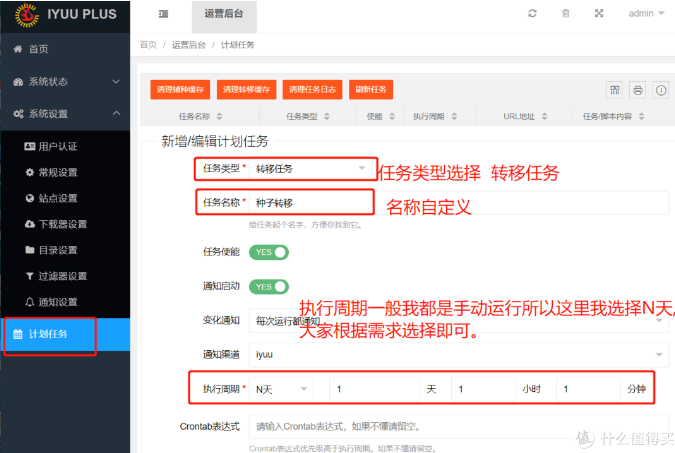Image resolution: width=675 pixels, height=453 pixels.
Task: Open the 变化通知 dropdown
Action: click(458, 321)
